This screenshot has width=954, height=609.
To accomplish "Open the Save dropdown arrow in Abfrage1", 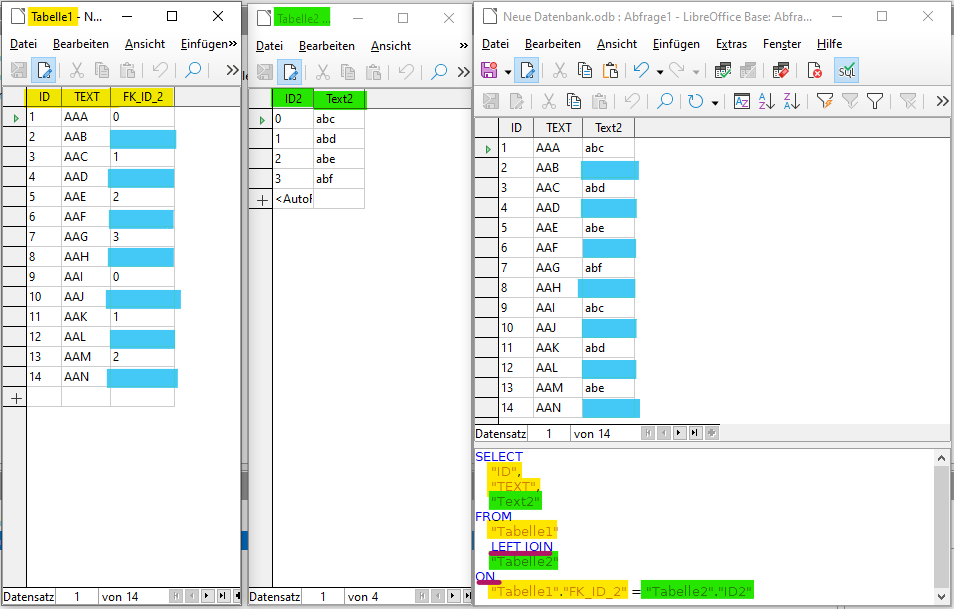I will click(507, 72).
